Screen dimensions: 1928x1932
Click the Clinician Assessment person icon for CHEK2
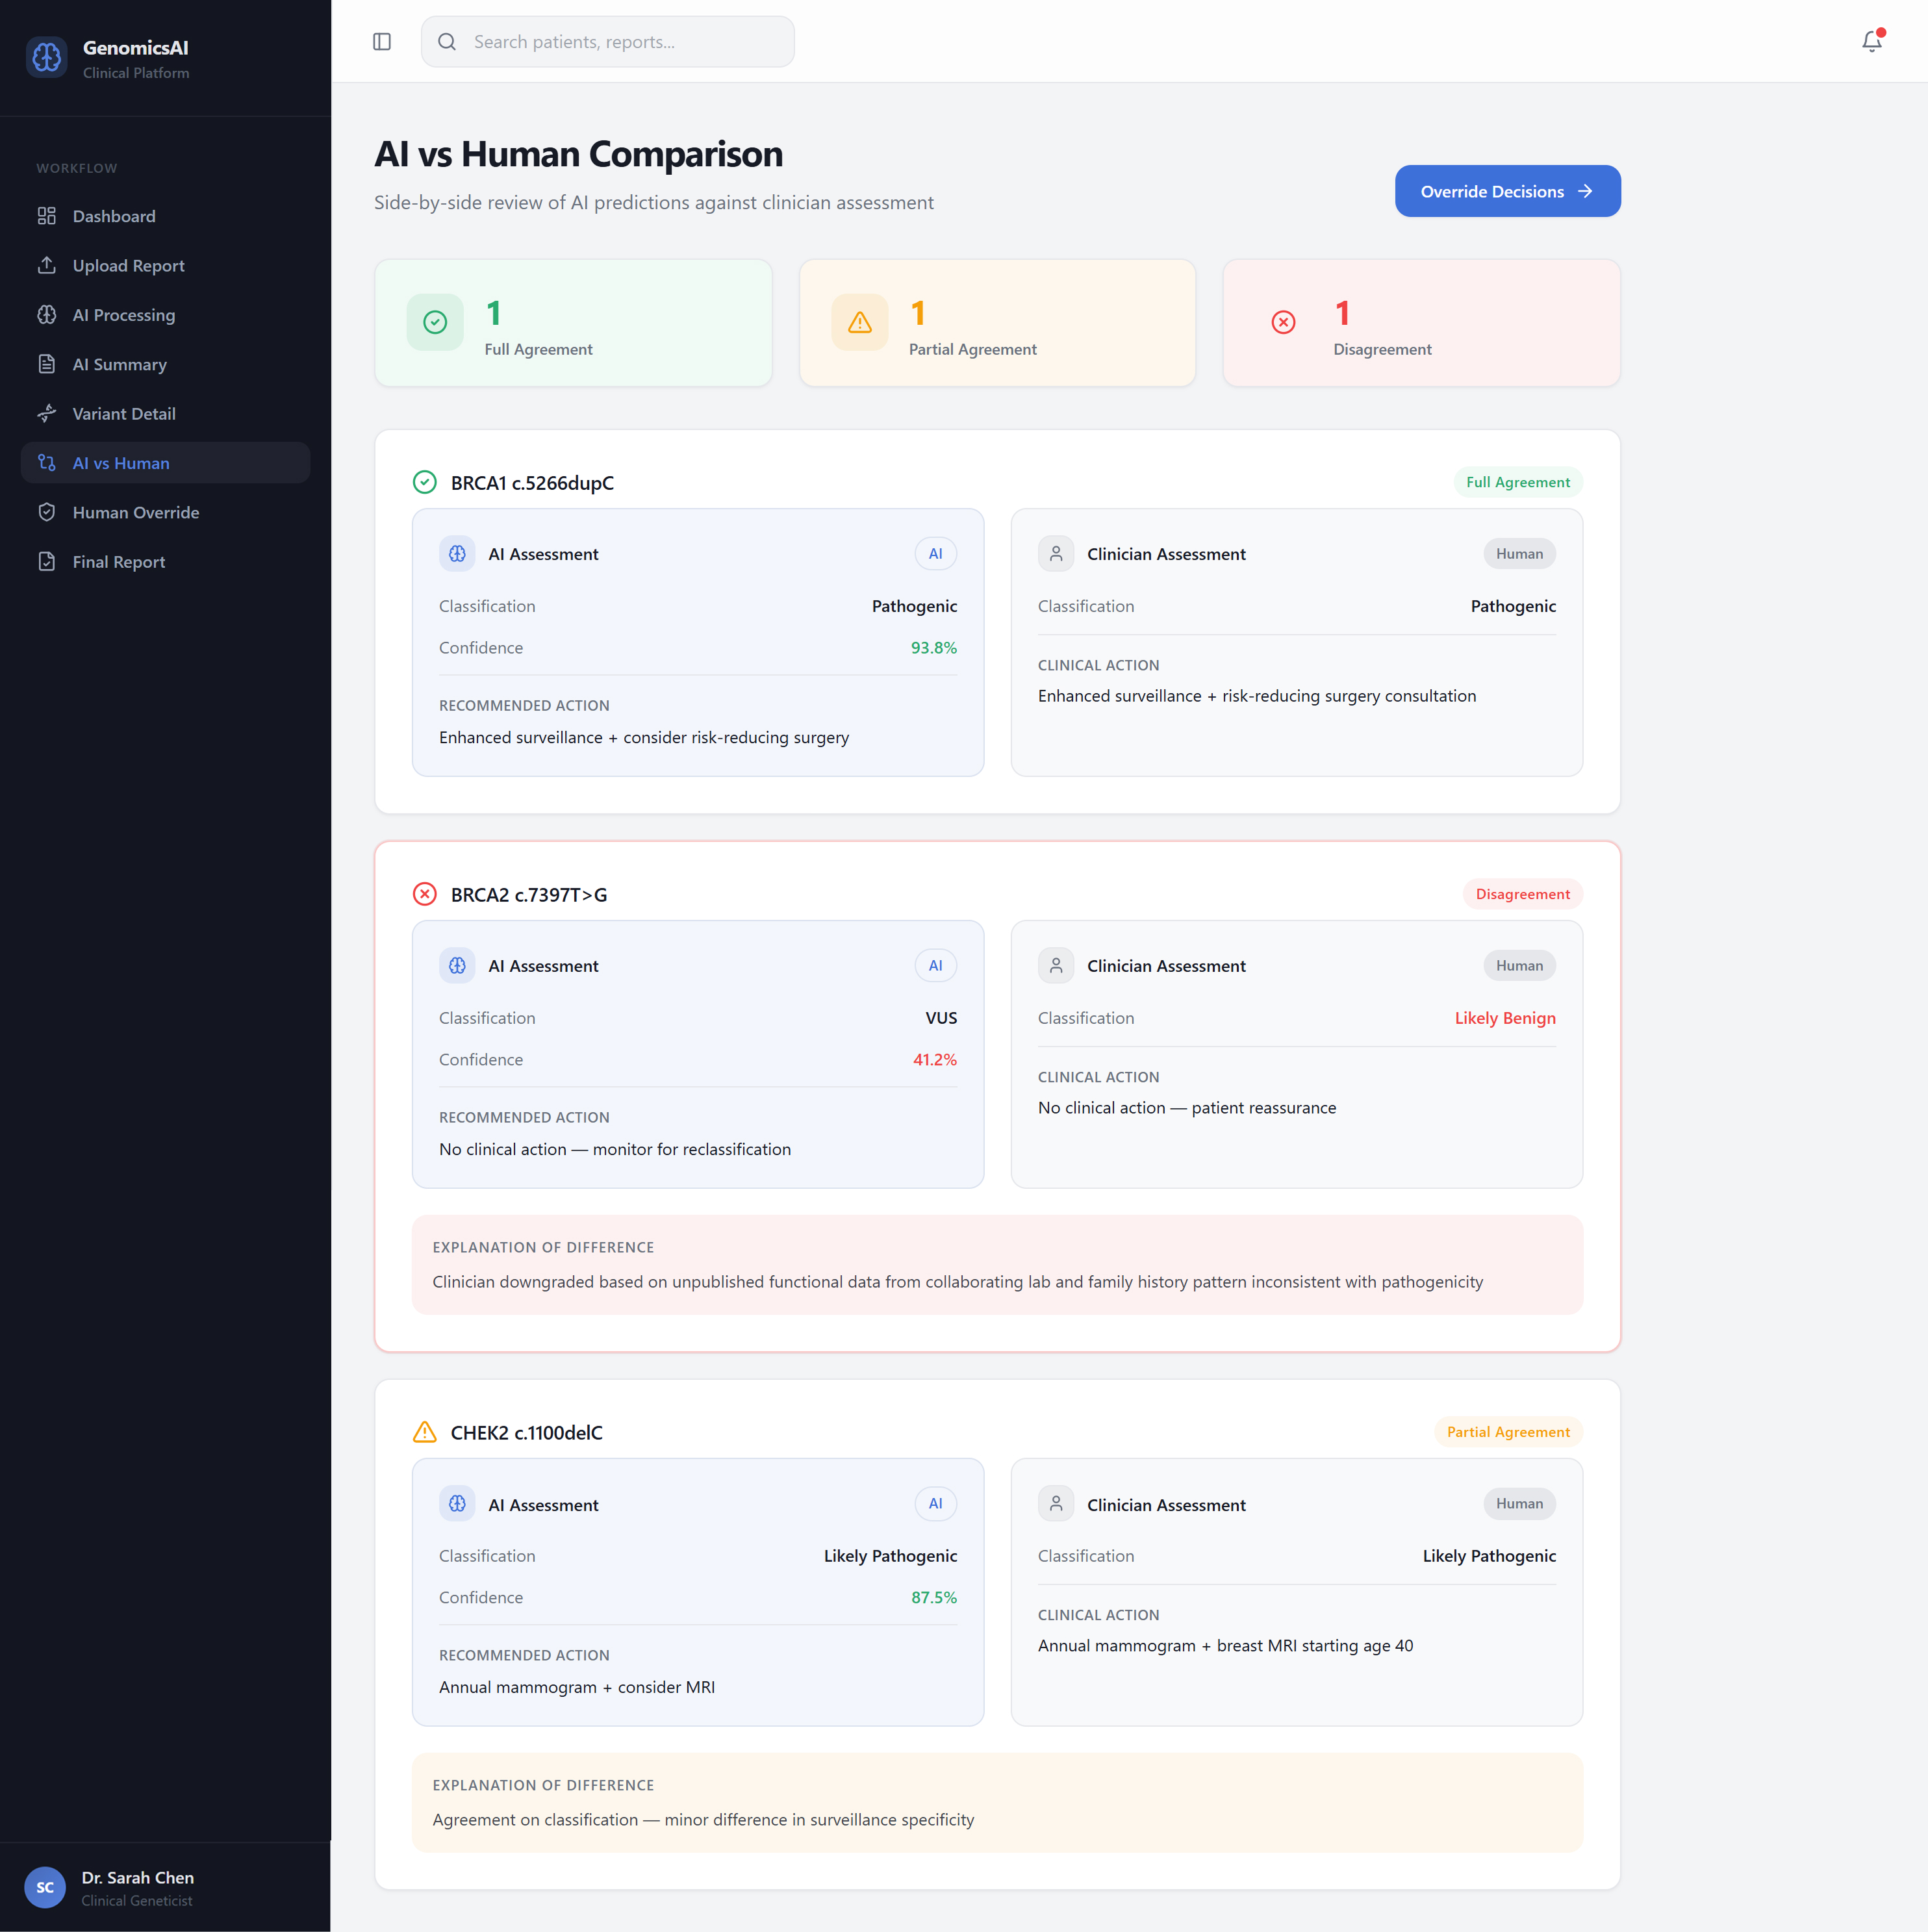[x=1056, y=1504]
